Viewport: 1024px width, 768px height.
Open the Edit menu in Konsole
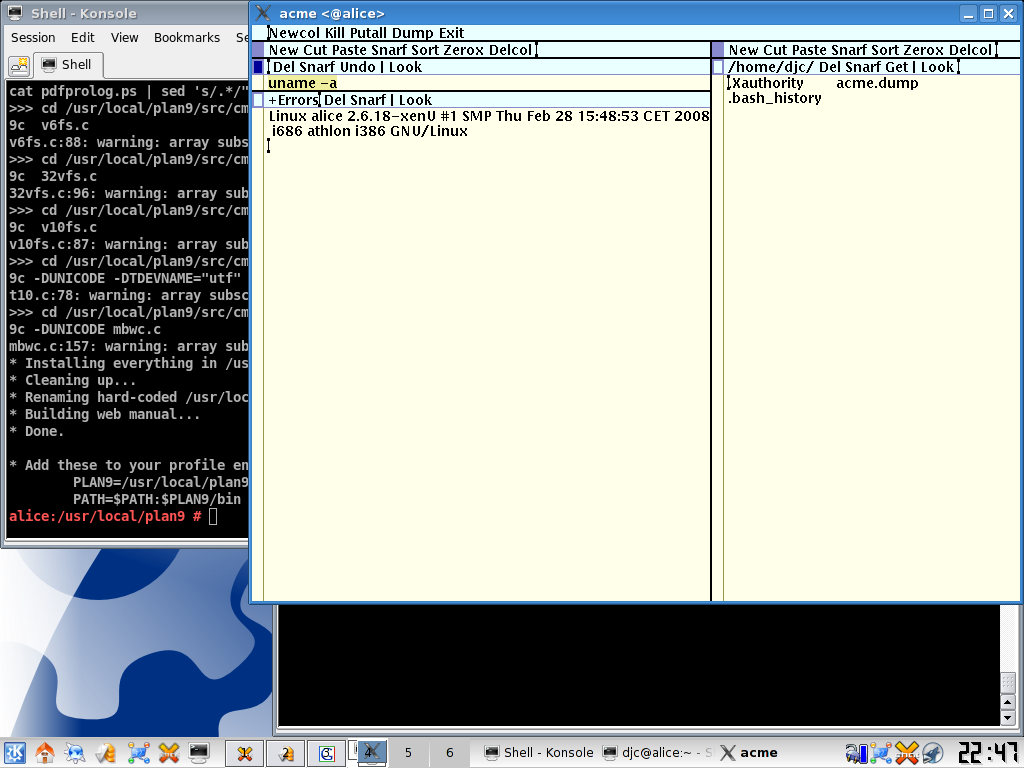pos(82,38)
